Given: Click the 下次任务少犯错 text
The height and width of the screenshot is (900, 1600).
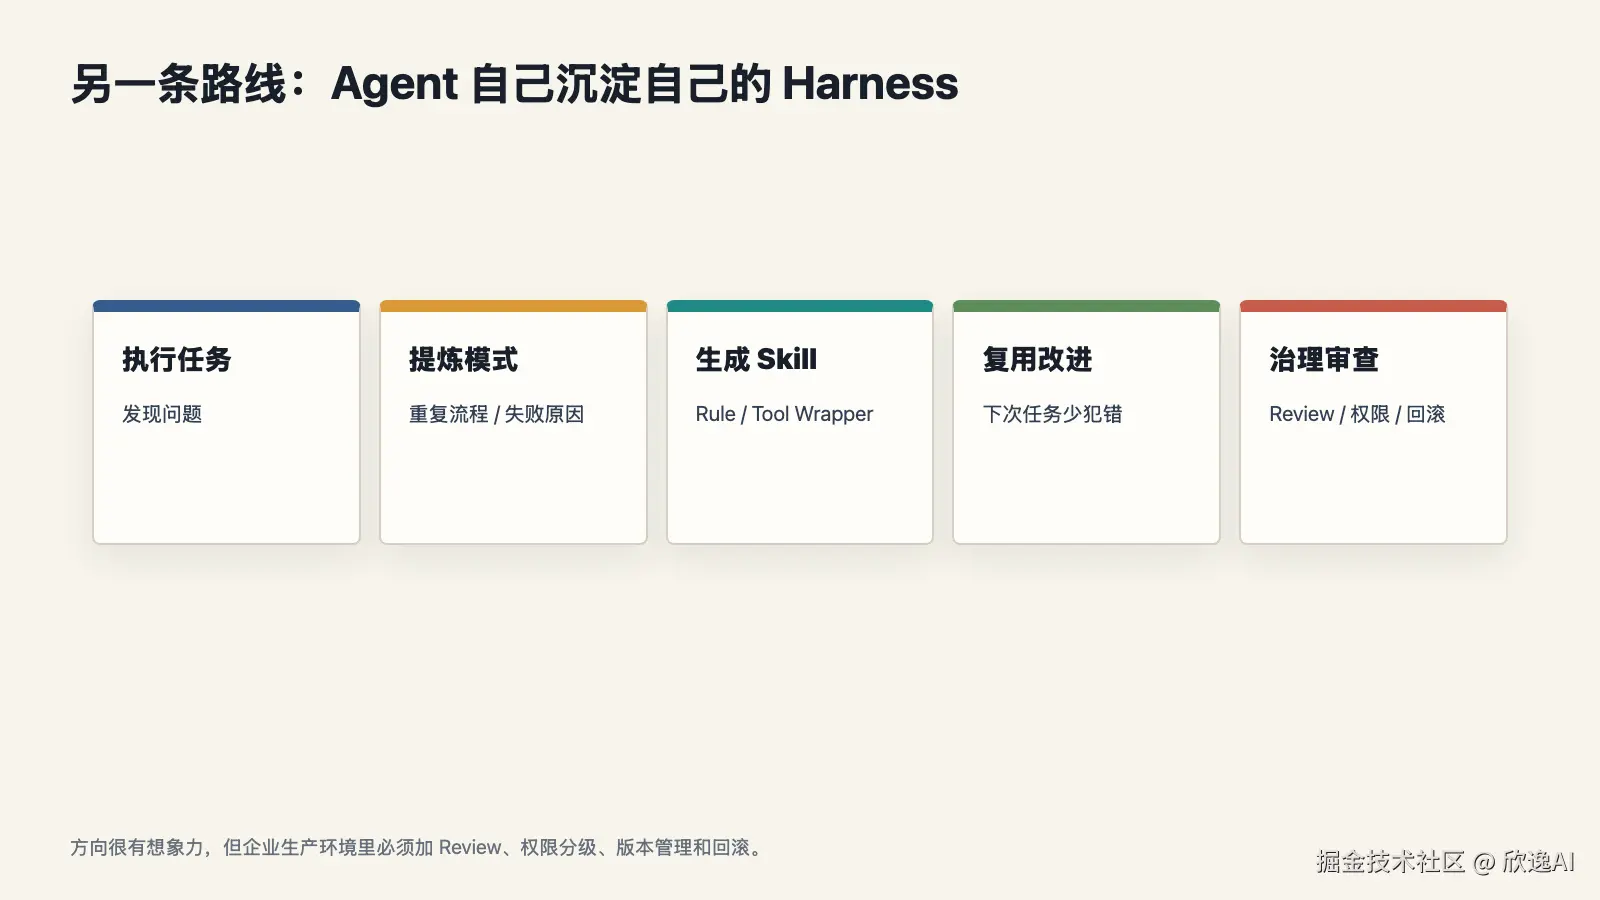Looking at the screenshot, I should tap(1052, 414).
